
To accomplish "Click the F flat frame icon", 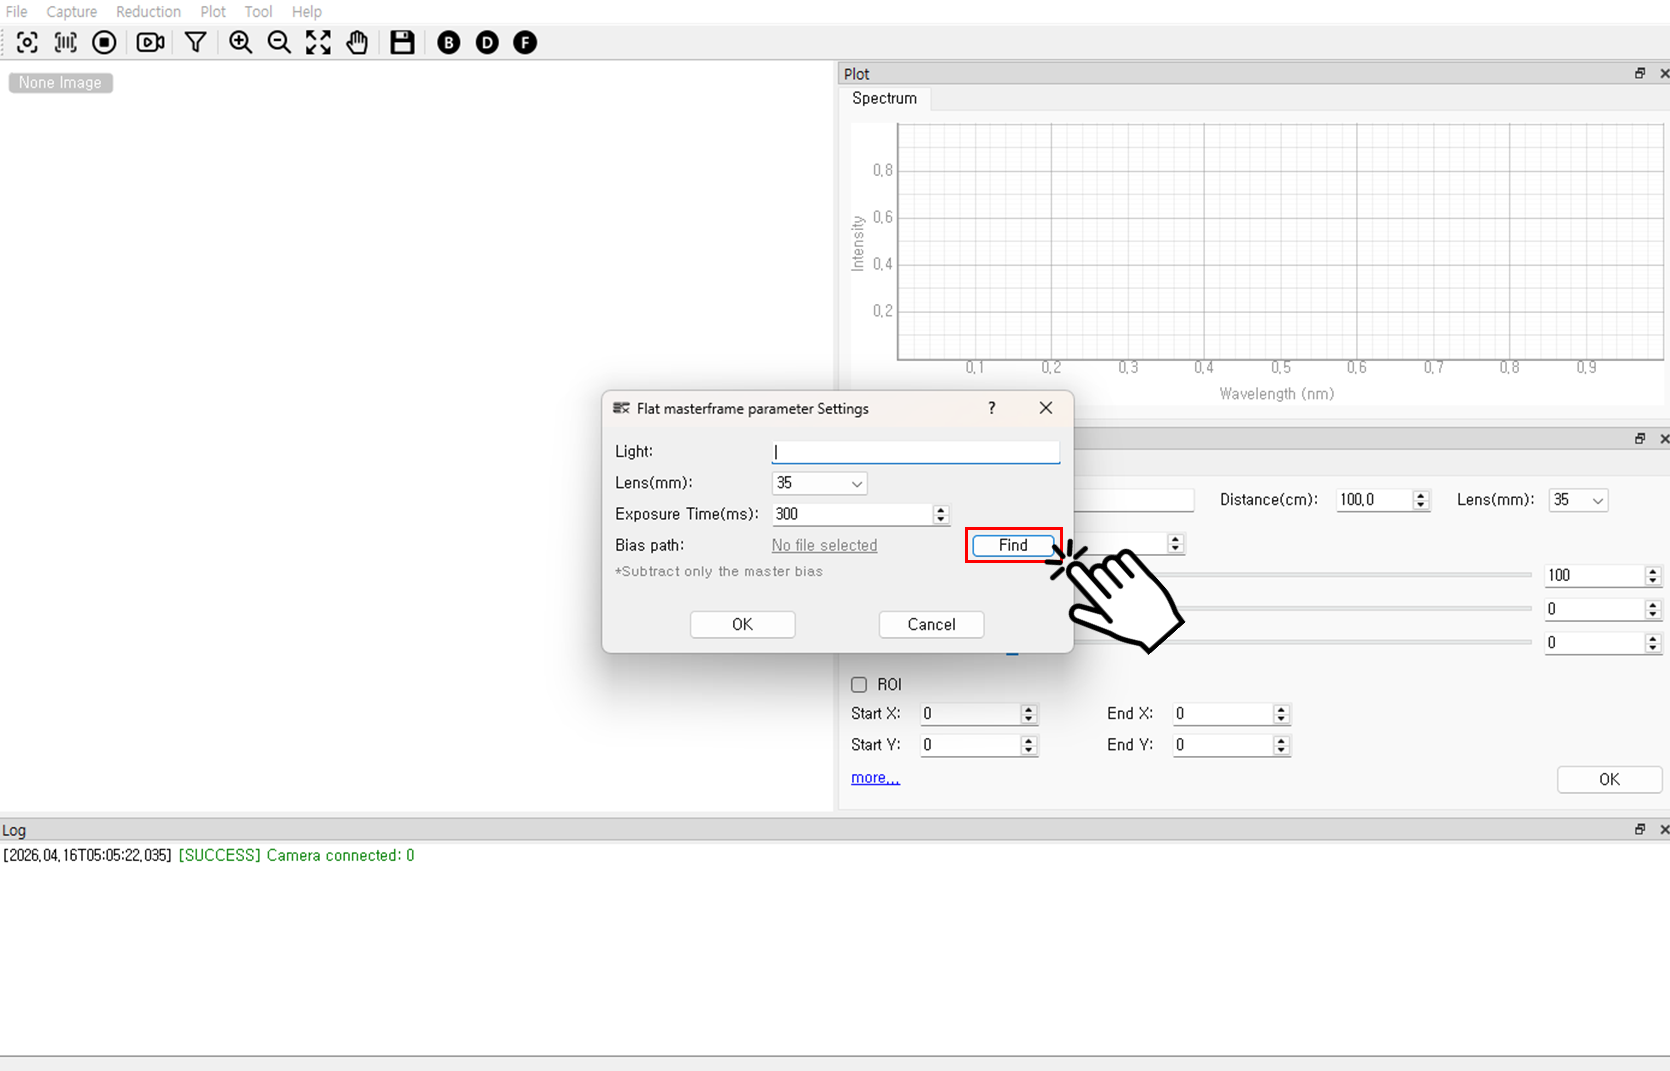I will coord(525,42).
